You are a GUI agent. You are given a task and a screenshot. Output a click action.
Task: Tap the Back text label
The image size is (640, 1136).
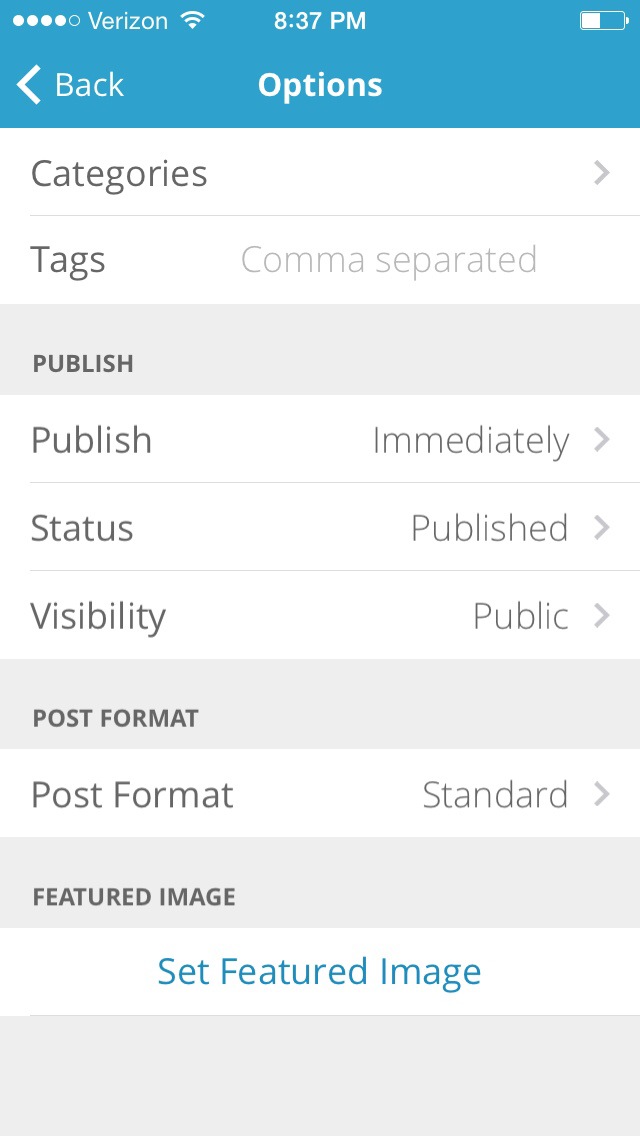point(90,86)
